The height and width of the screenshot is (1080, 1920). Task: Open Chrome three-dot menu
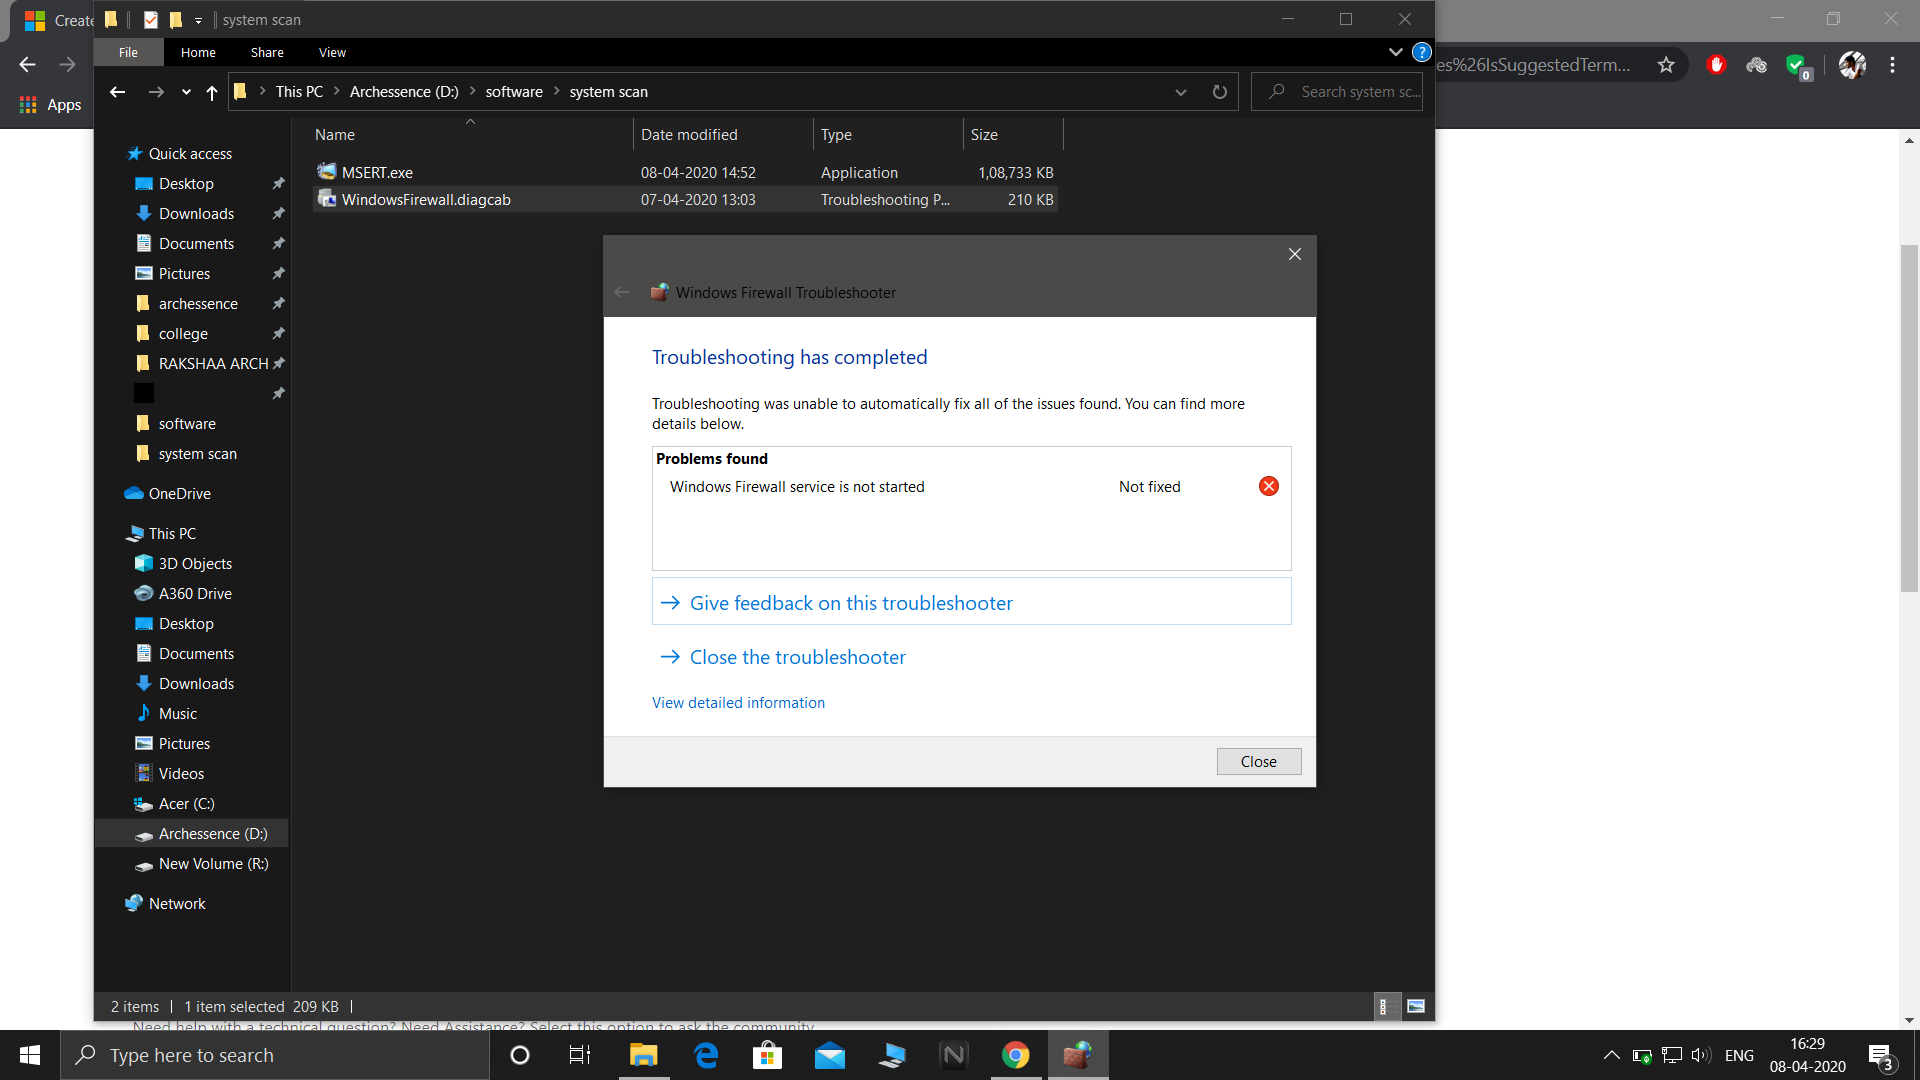pyautogui.click(x=1892, y=65)
